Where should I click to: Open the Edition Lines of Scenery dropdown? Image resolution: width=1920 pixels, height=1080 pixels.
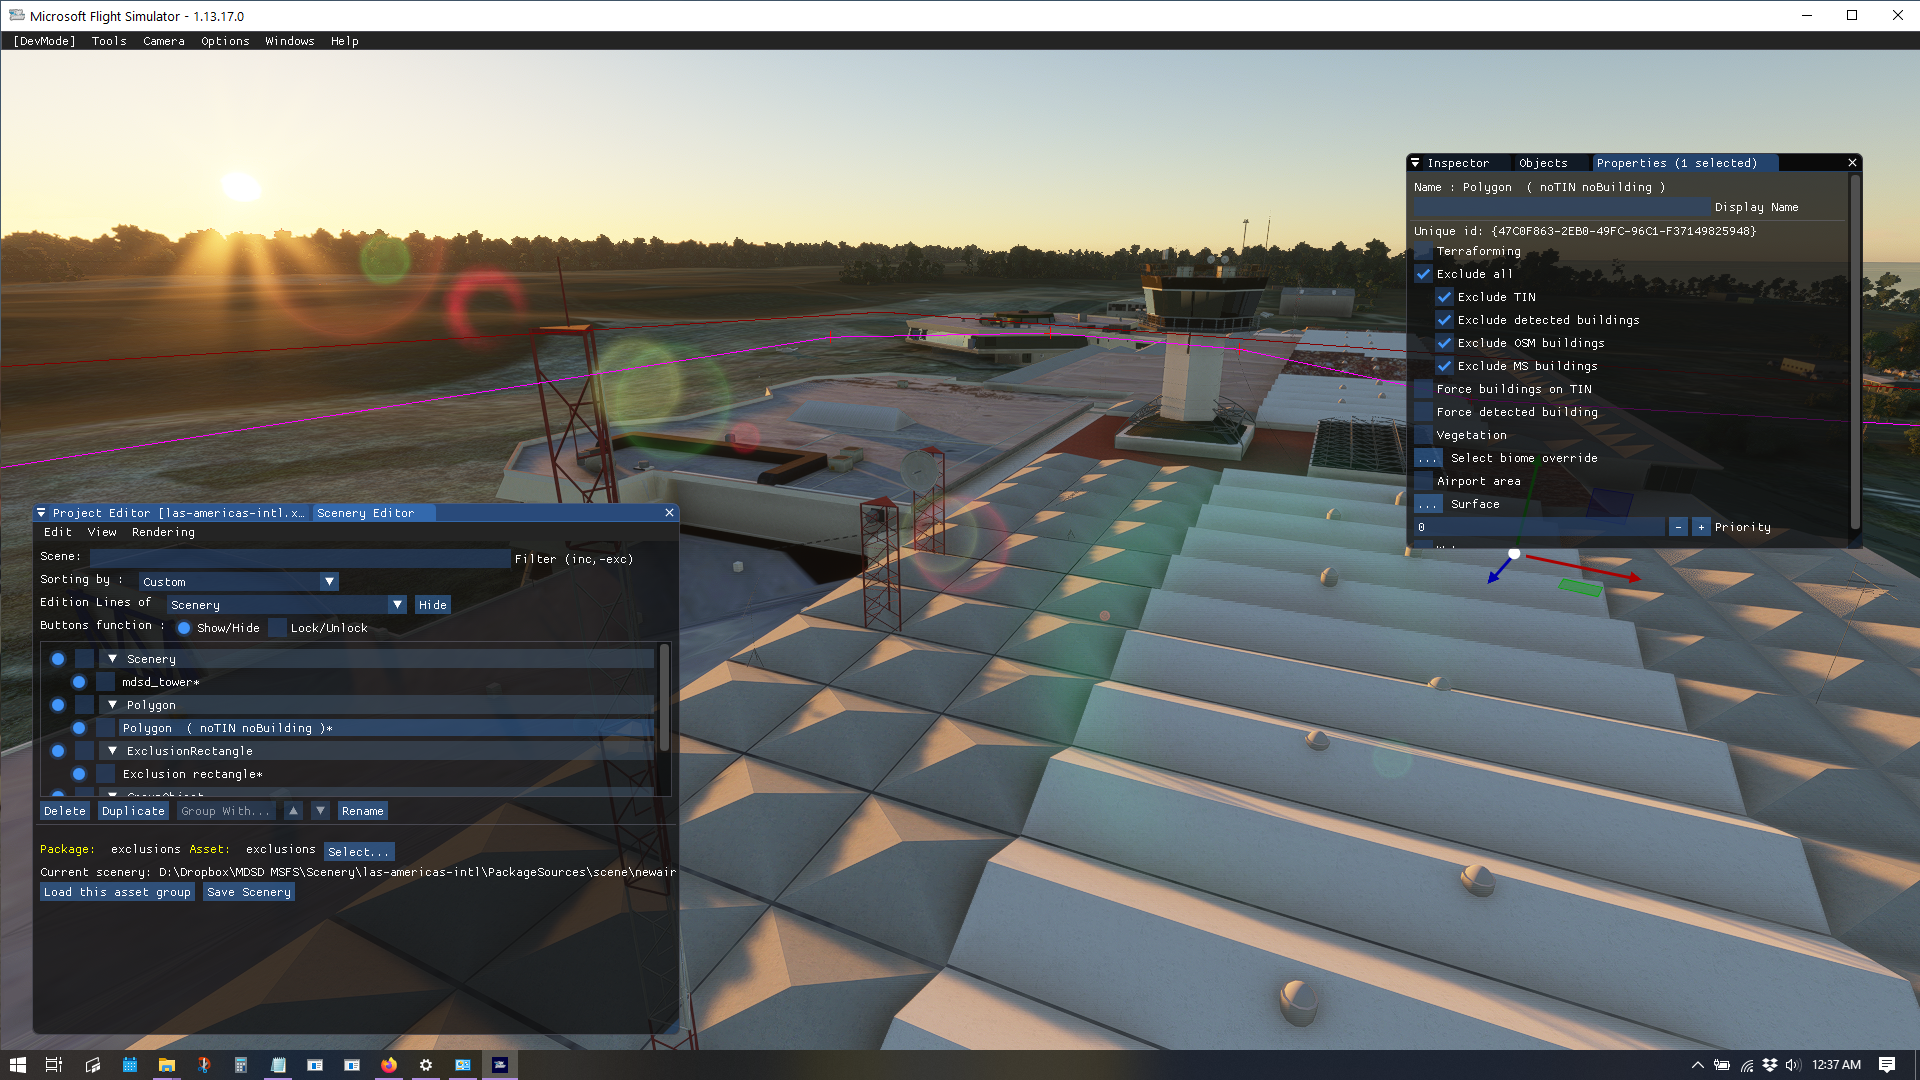coord(287,605)
